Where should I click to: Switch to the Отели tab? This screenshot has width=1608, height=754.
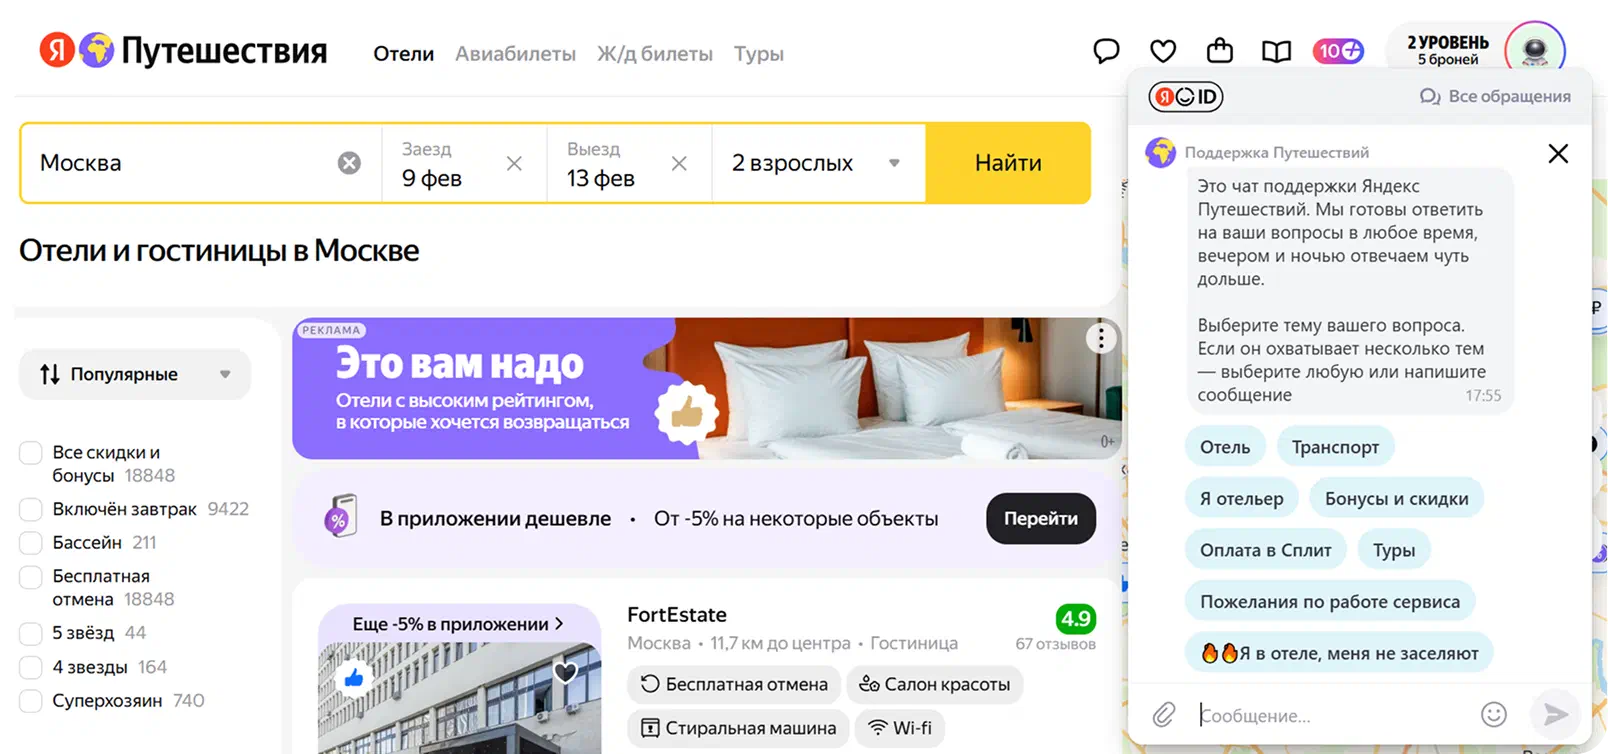404,54
